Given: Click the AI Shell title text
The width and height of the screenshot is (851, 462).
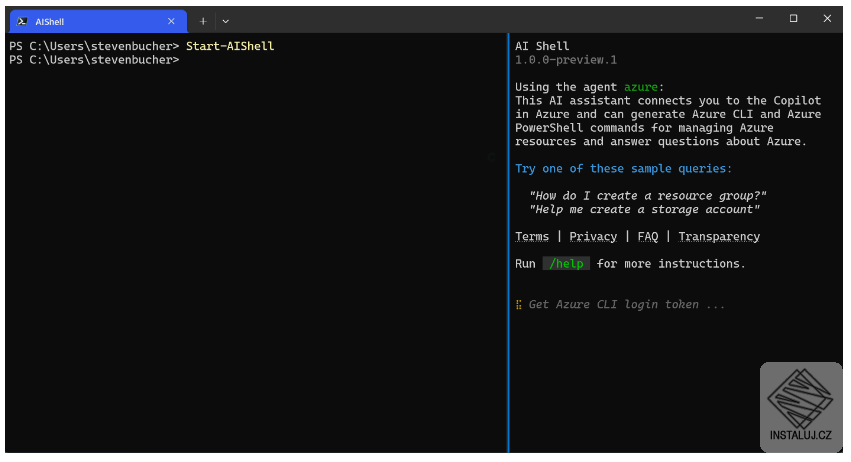Looking at the screenshot, I should [x=542, y=46].
